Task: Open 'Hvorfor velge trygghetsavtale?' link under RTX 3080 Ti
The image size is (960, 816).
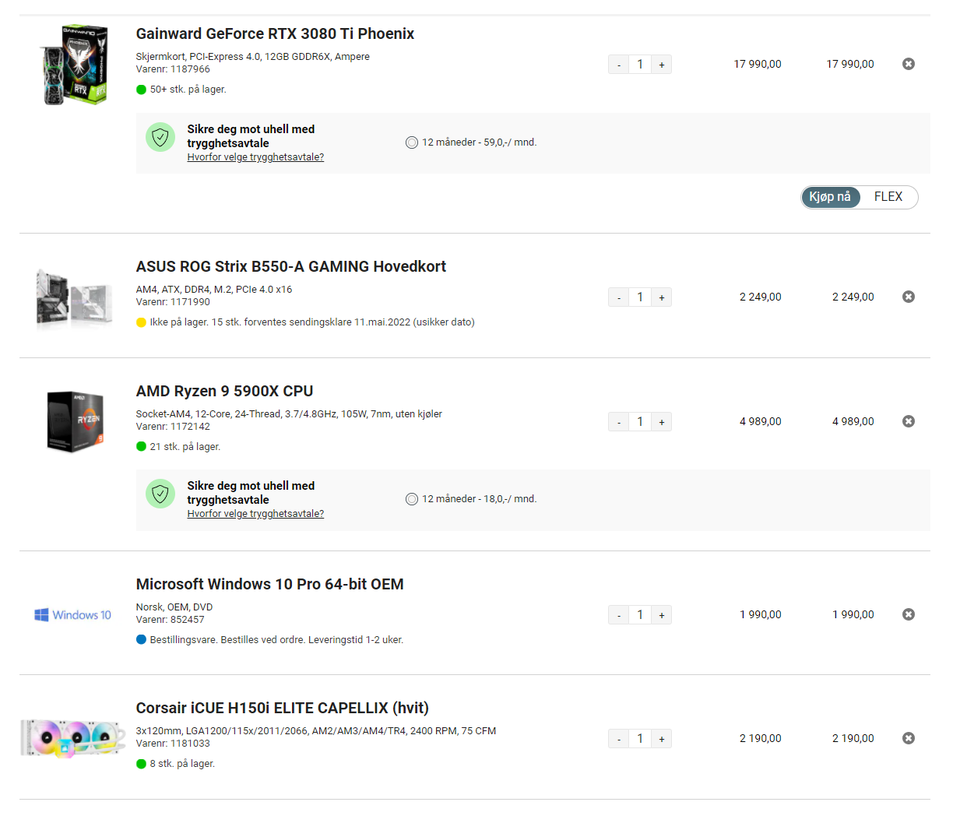Action: point(255,157)
